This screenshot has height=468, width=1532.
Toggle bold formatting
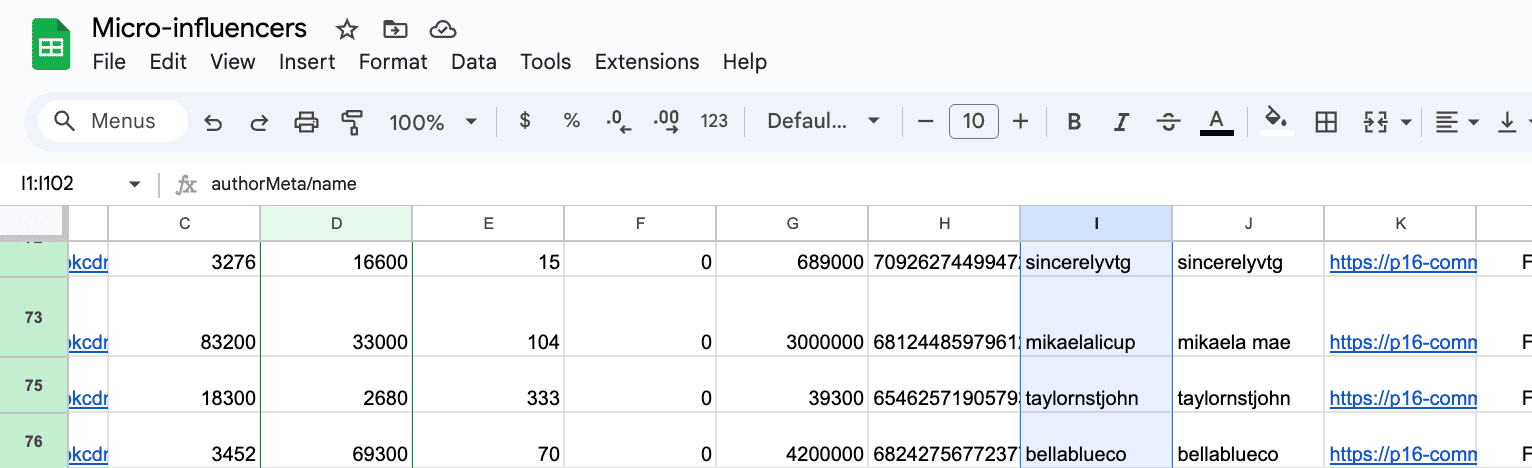(x=1074, y=122)
